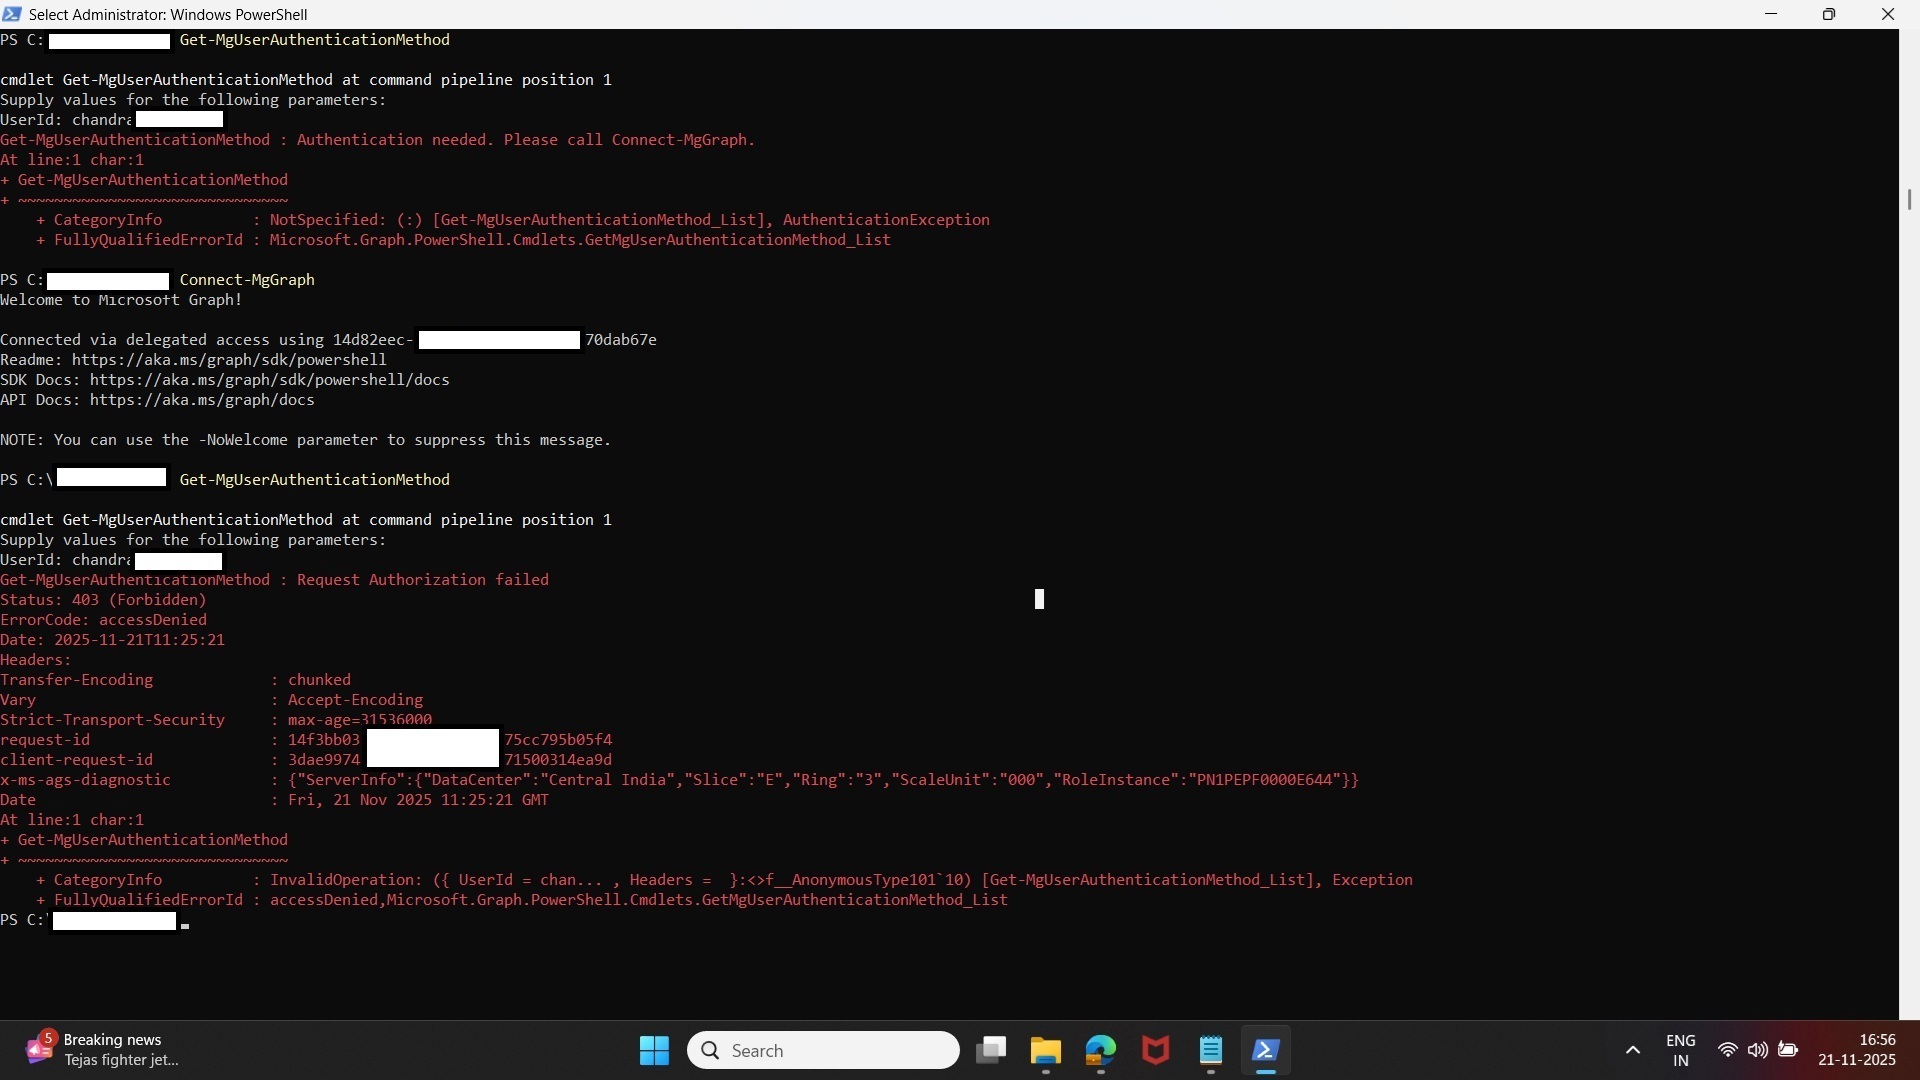Expand hidden system tray icons chevron
The width and height of the screenshot is (1920, 1080).
click(1633, 1050)
